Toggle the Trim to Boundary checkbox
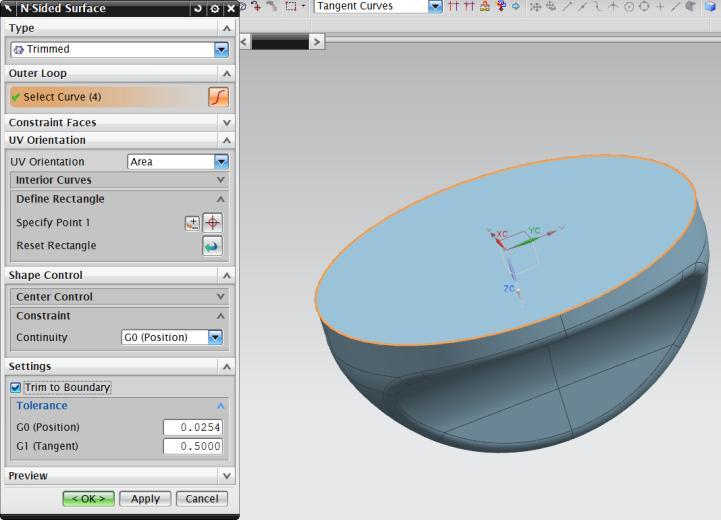 (x=15, y=388)
